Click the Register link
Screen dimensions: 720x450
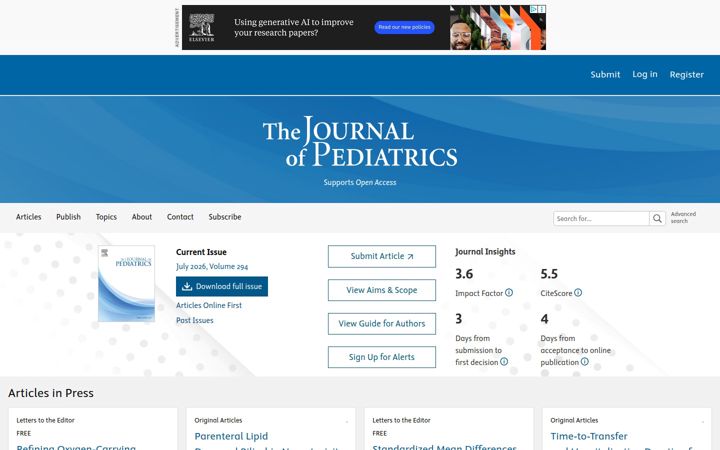coord(686,74)
